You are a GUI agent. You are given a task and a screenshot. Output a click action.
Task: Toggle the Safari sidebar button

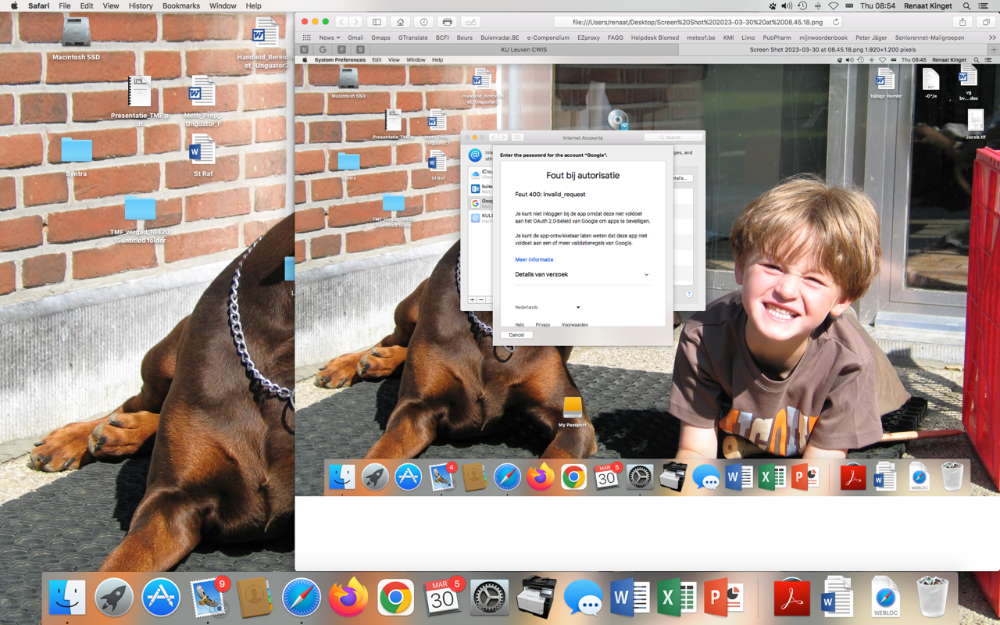377,21
